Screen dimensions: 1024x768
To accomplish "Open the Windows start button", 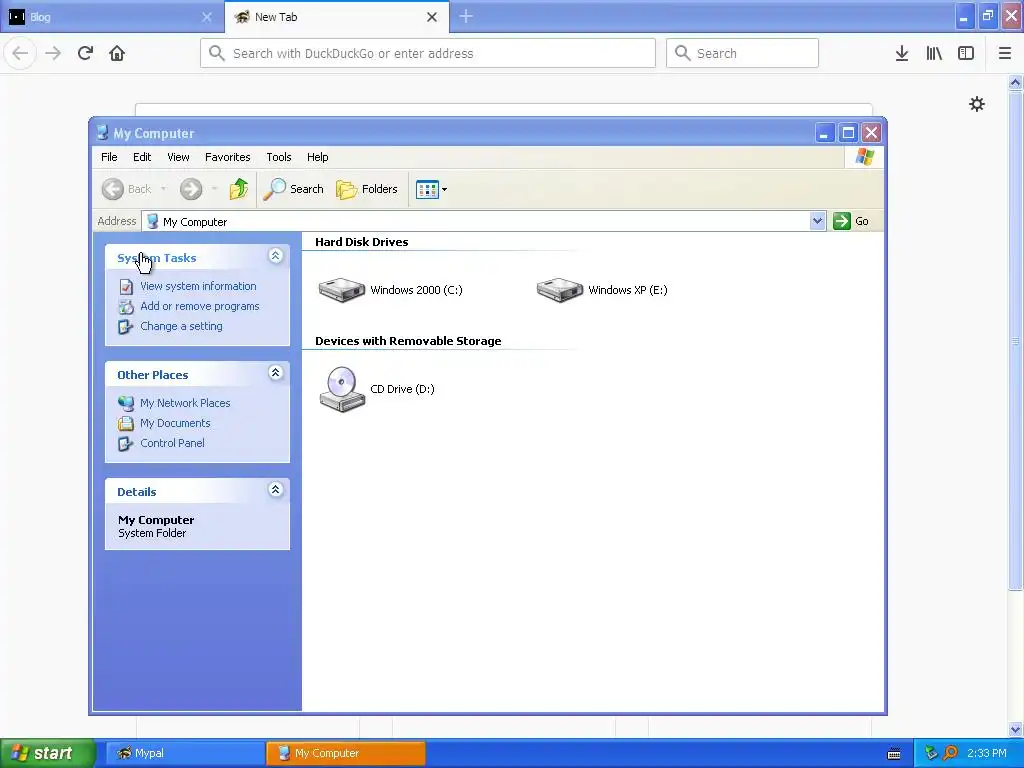I will [x=48, y=753].
